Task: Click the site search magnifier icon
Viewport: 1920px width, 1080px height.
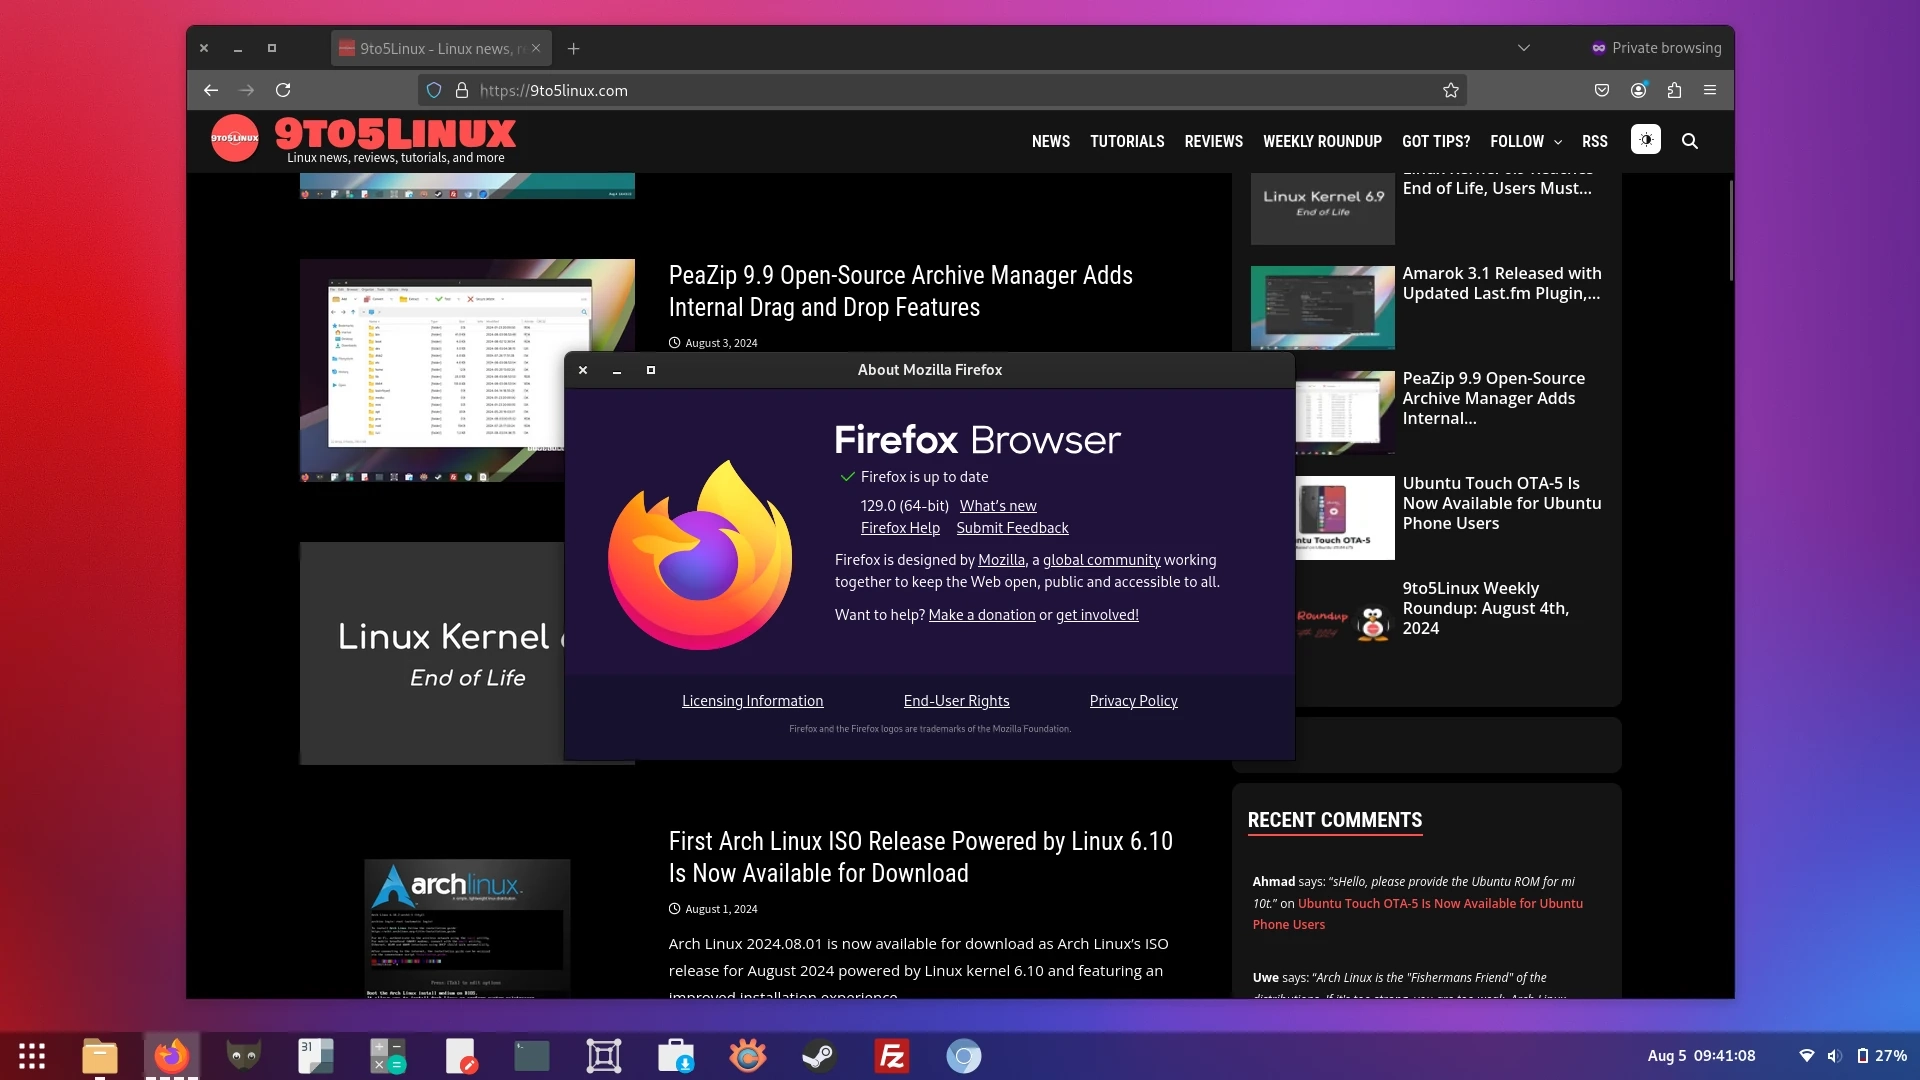Action: [x=1689, y=141]
